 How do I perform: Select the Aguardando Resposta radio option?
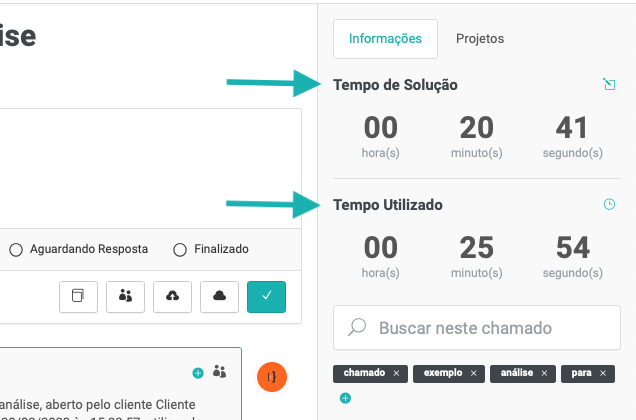pyautogui.click(x=16, y=249)
